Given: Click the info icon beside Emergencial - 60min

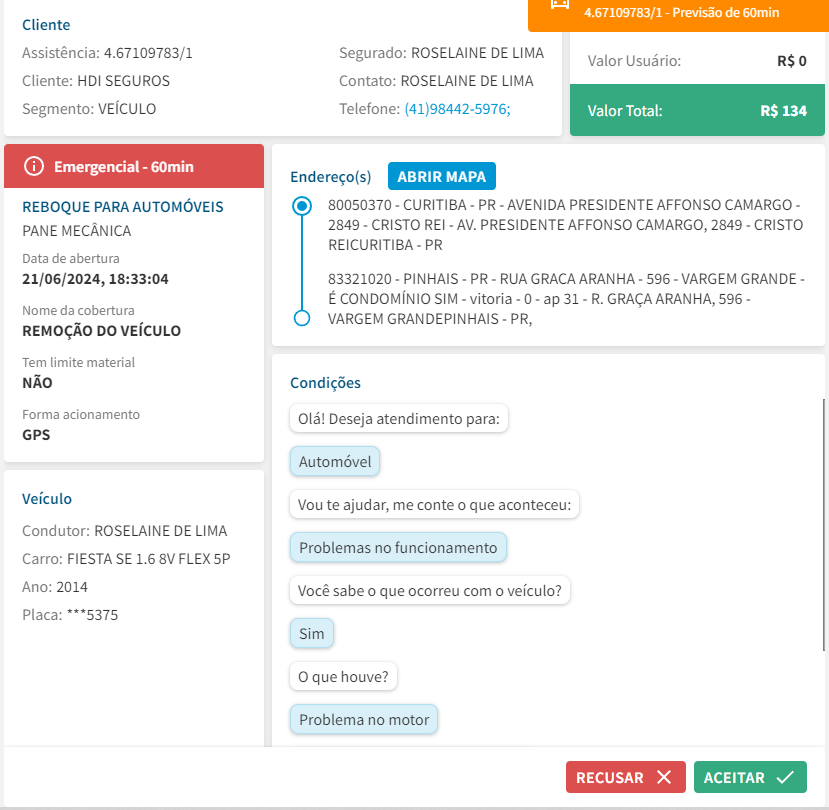Looking at the screenshot, I should pyautogui.click(x=34, y=167).
